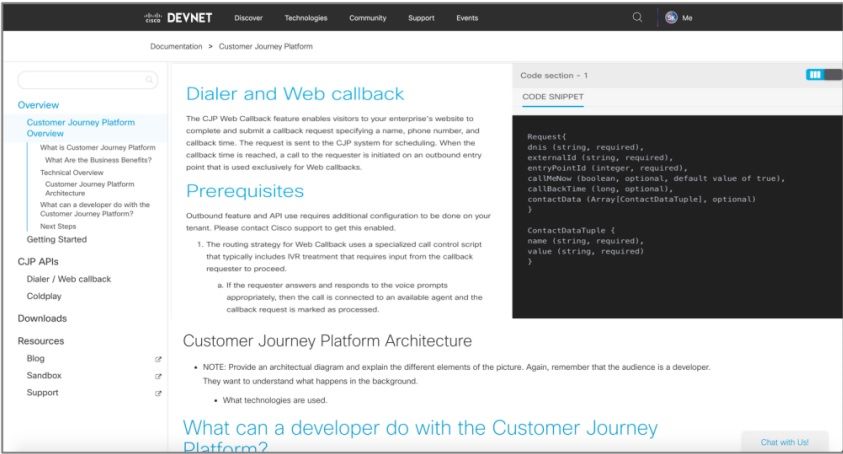Click the What technologies are used bullet

click(x=275, y=400)
